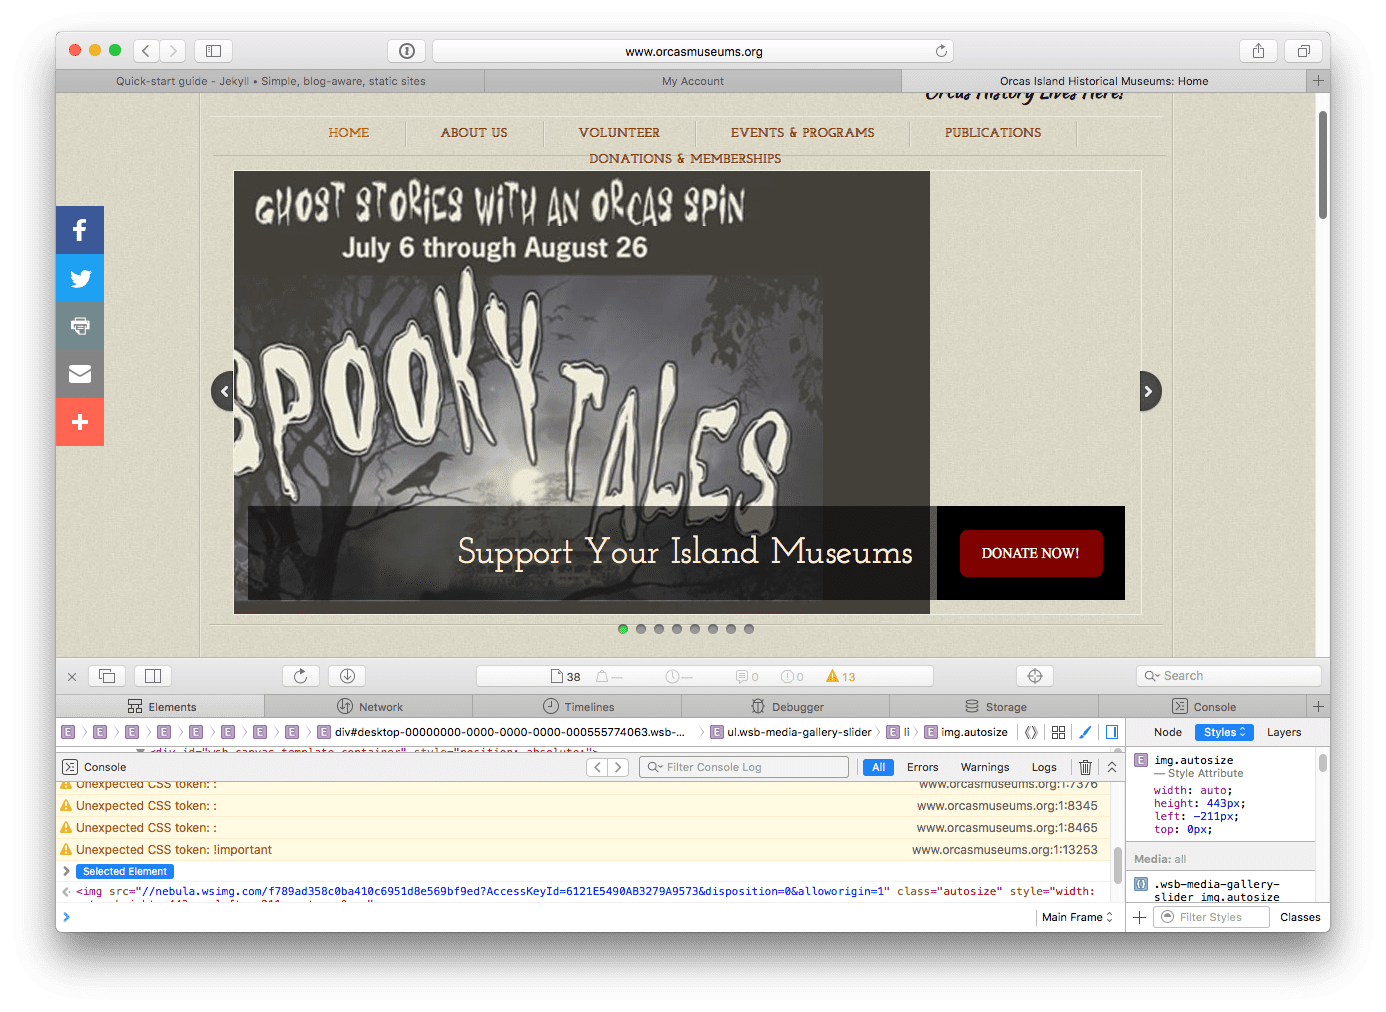Dock inspector to side of window

[153, 676]
